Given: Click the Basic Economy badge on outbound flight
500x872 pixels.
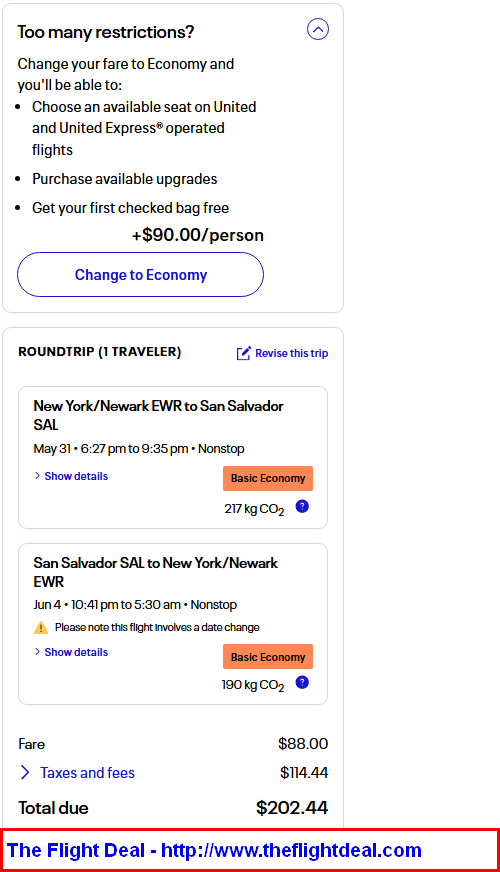Looking at the screenshot, I should [268, 478].
